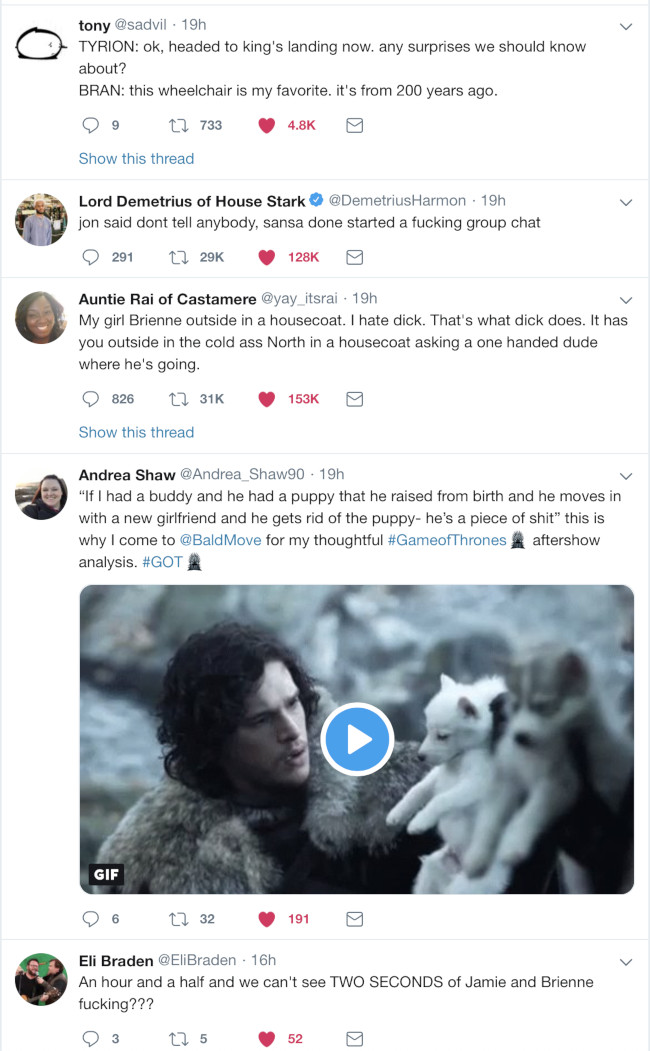
Task: Open the @BaldMove mention link
Action: (220, 540)
